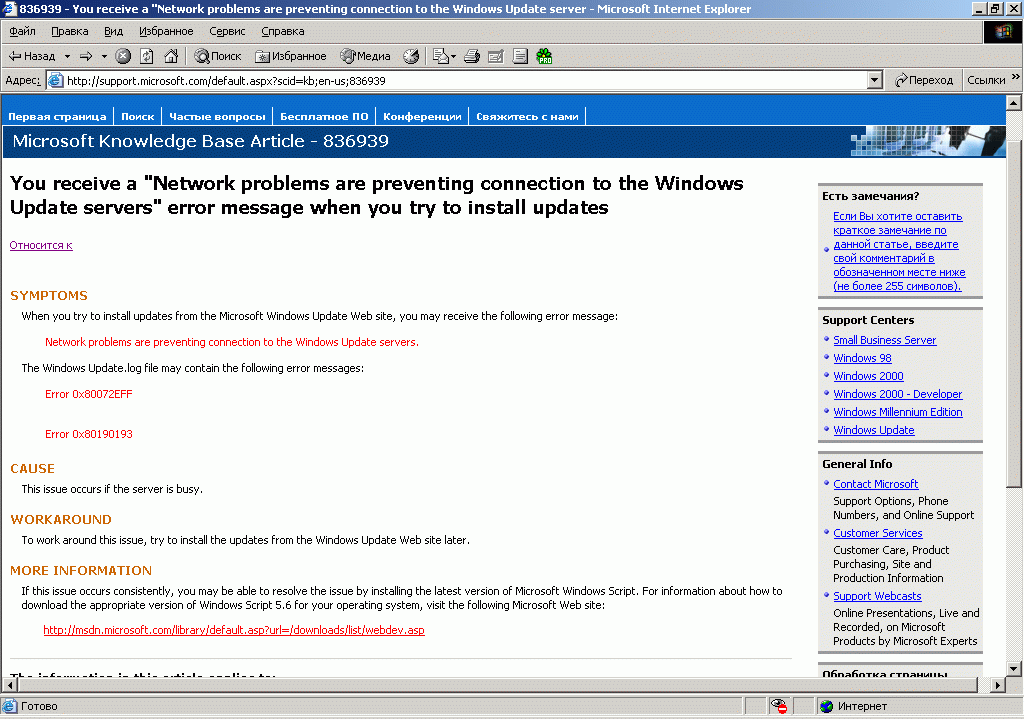The height and width of the screenshot is (719, 1024).
Task: Click the Discuss toolbar icon
Action: 520,56
